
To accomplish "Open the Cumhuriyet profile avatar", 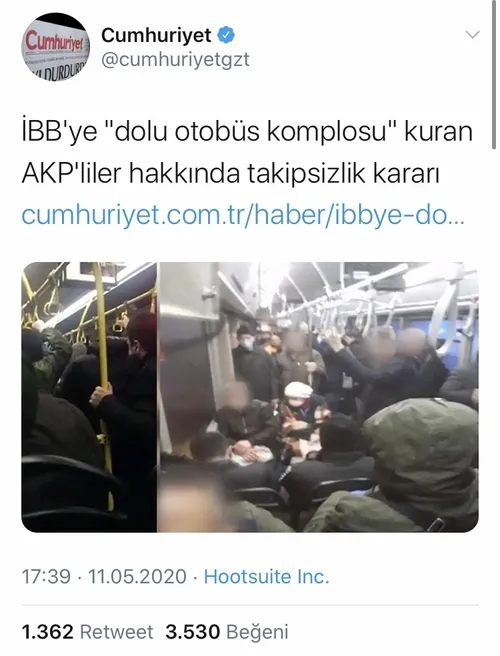I will click(55, 47).
